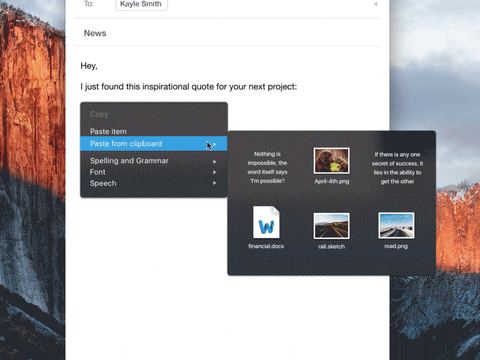Select the financial.docx Word document icon

click(x=266, y=222)
